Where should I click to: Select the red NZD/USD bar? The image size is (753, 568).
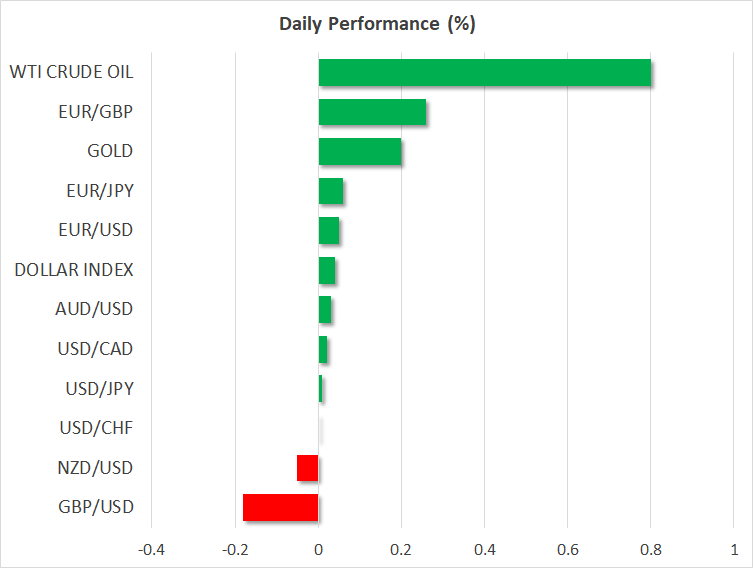[x=308, y=468]
